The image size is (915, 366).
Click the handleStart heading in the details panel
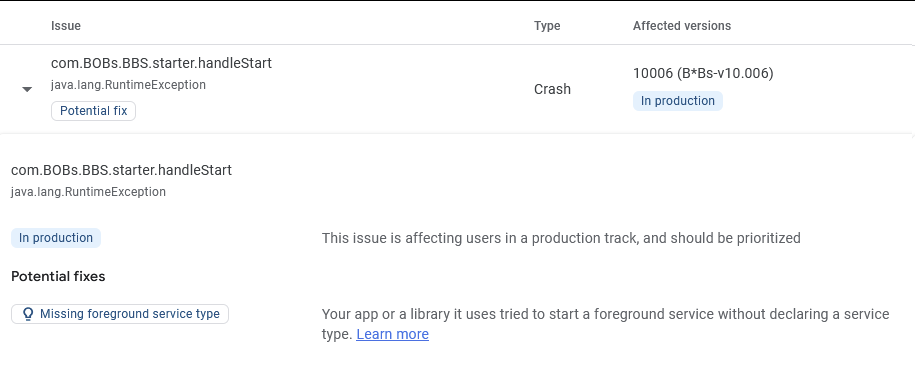[121, 170]
